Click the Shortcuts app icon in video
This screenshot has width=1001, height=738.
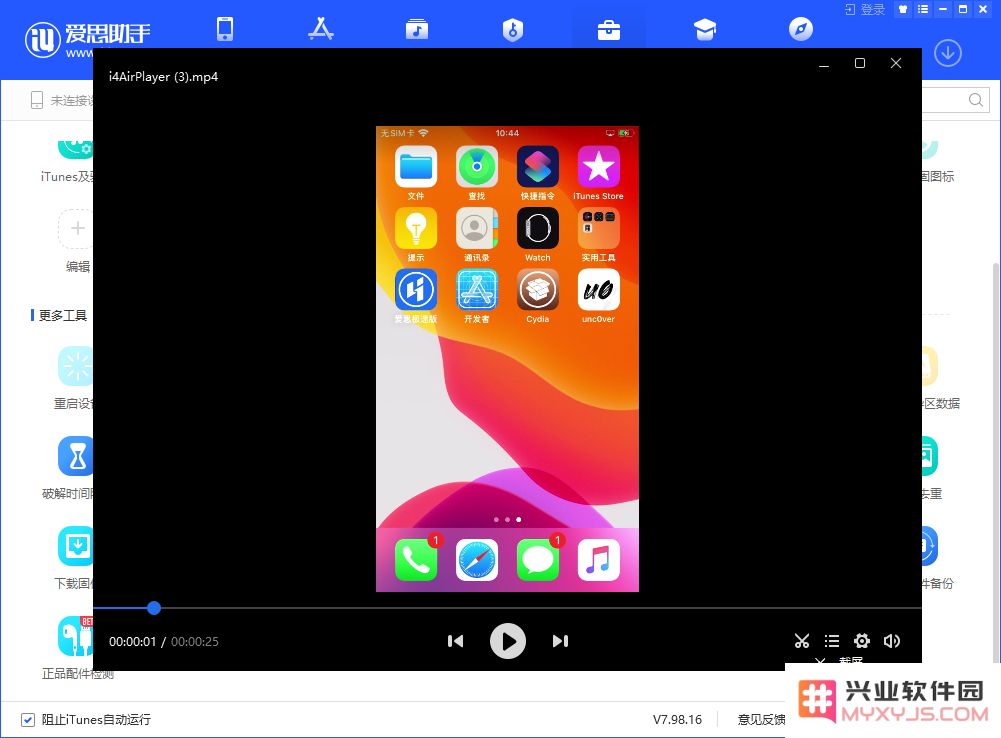coord(538,166)
